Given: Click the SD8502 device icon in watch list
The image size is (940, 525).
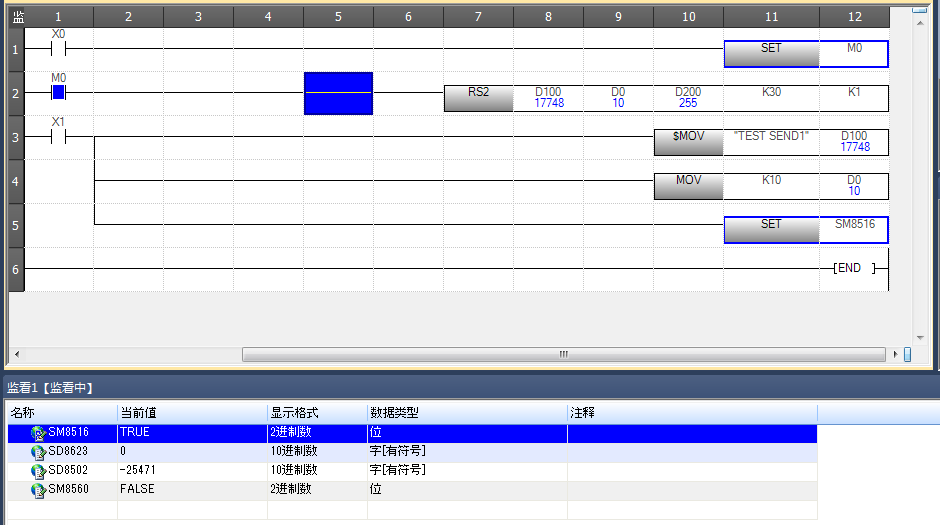Looking at the screenshot, I should point(38,471).
